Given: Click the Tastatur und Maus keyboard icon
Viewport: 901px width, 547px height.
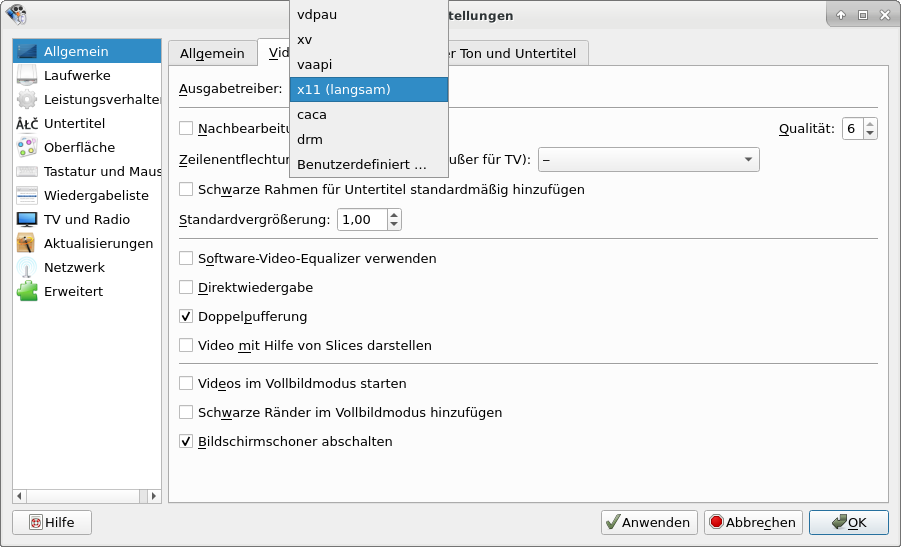Looking at the screenshot, I should tap(27, 172).
